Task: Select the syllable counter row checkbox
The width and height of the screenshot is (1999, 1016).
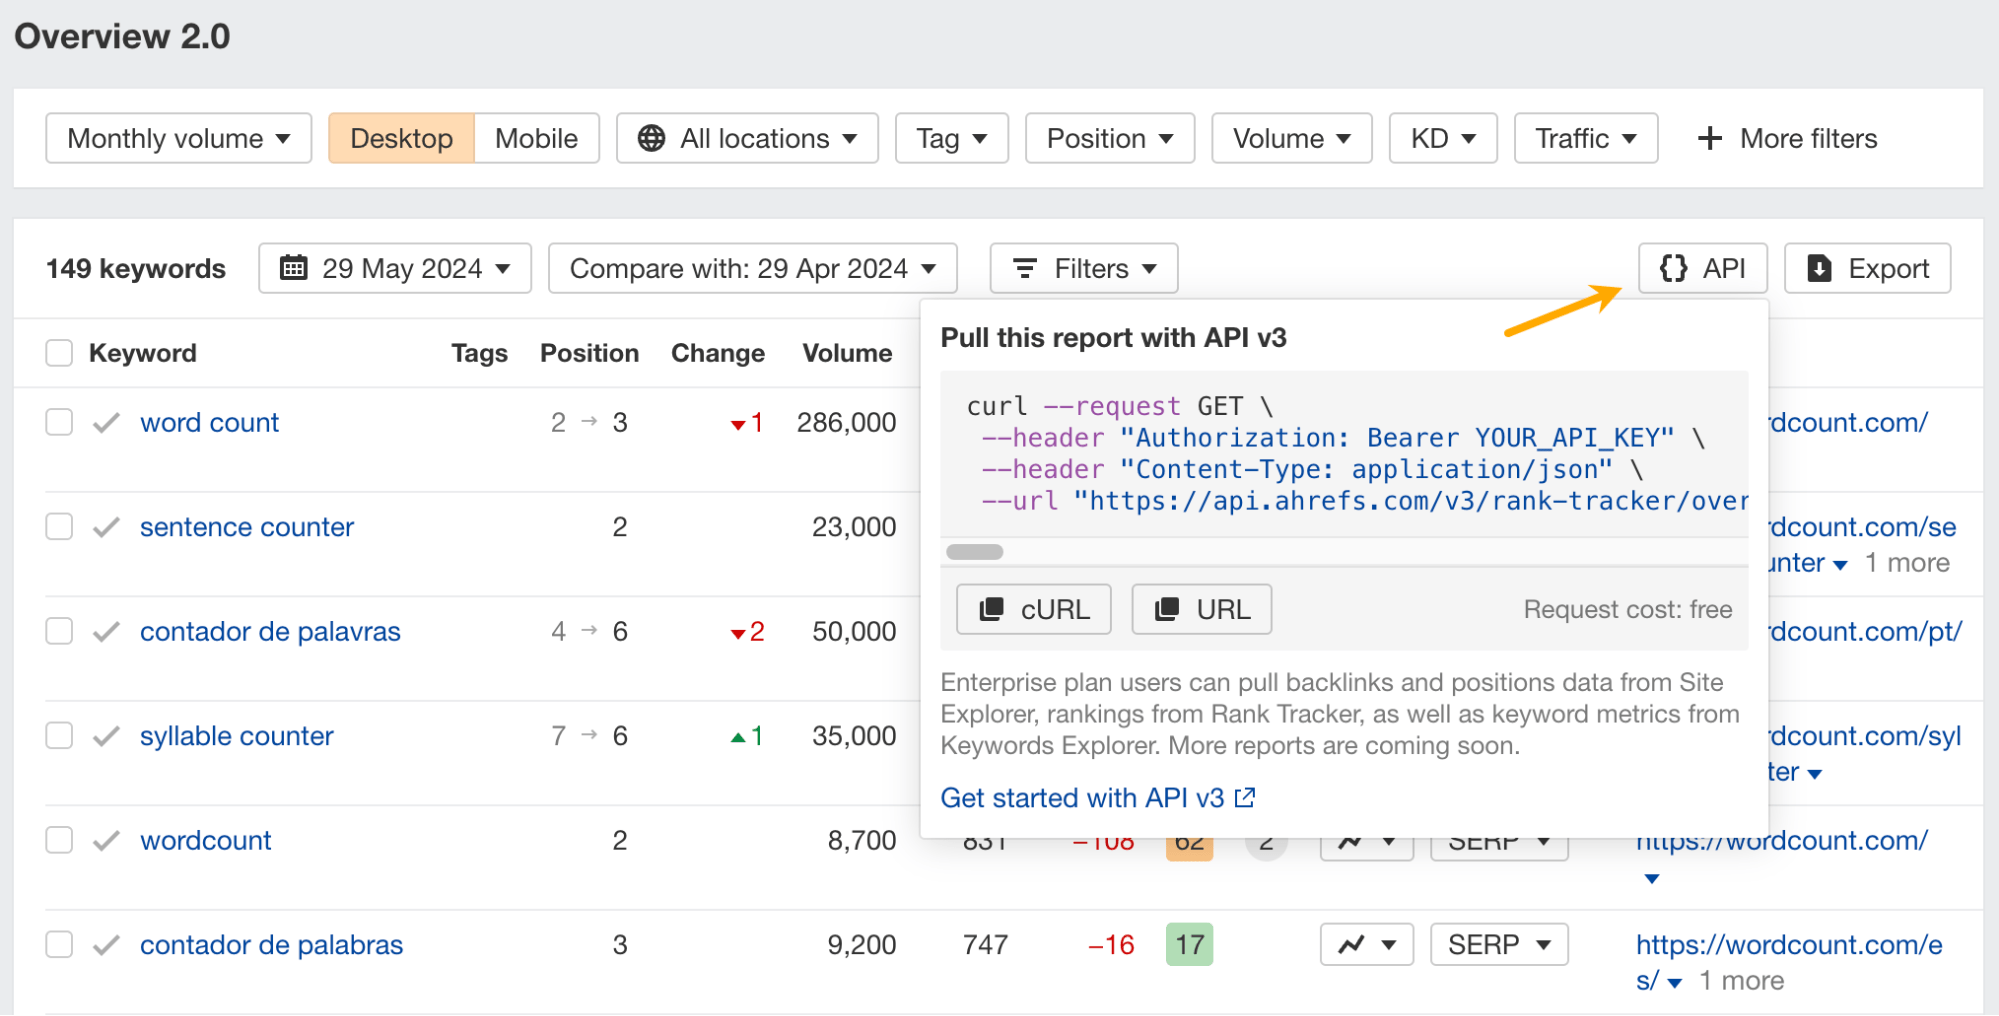Action: pos(59,736)
